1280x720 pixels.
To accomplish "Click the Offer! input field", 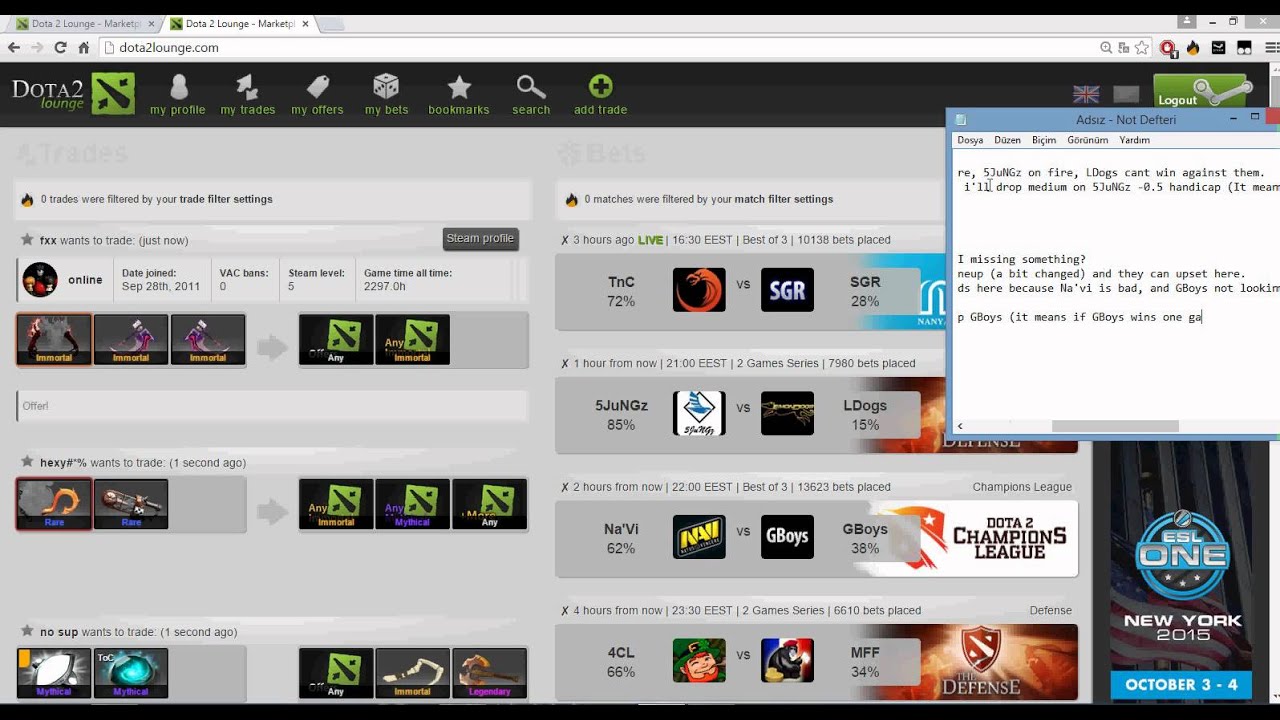I will (272, 406).
